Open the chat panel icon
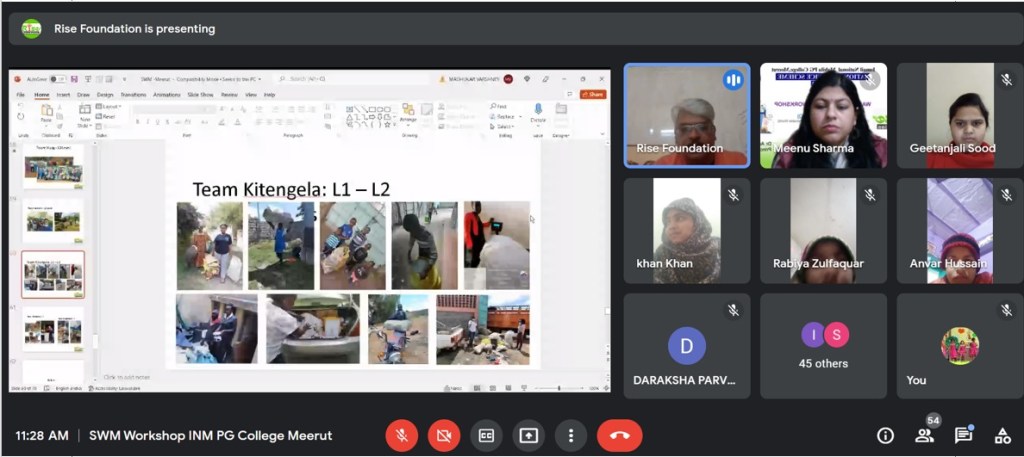This screenshot has height=457, width=1024. (963, 435)
